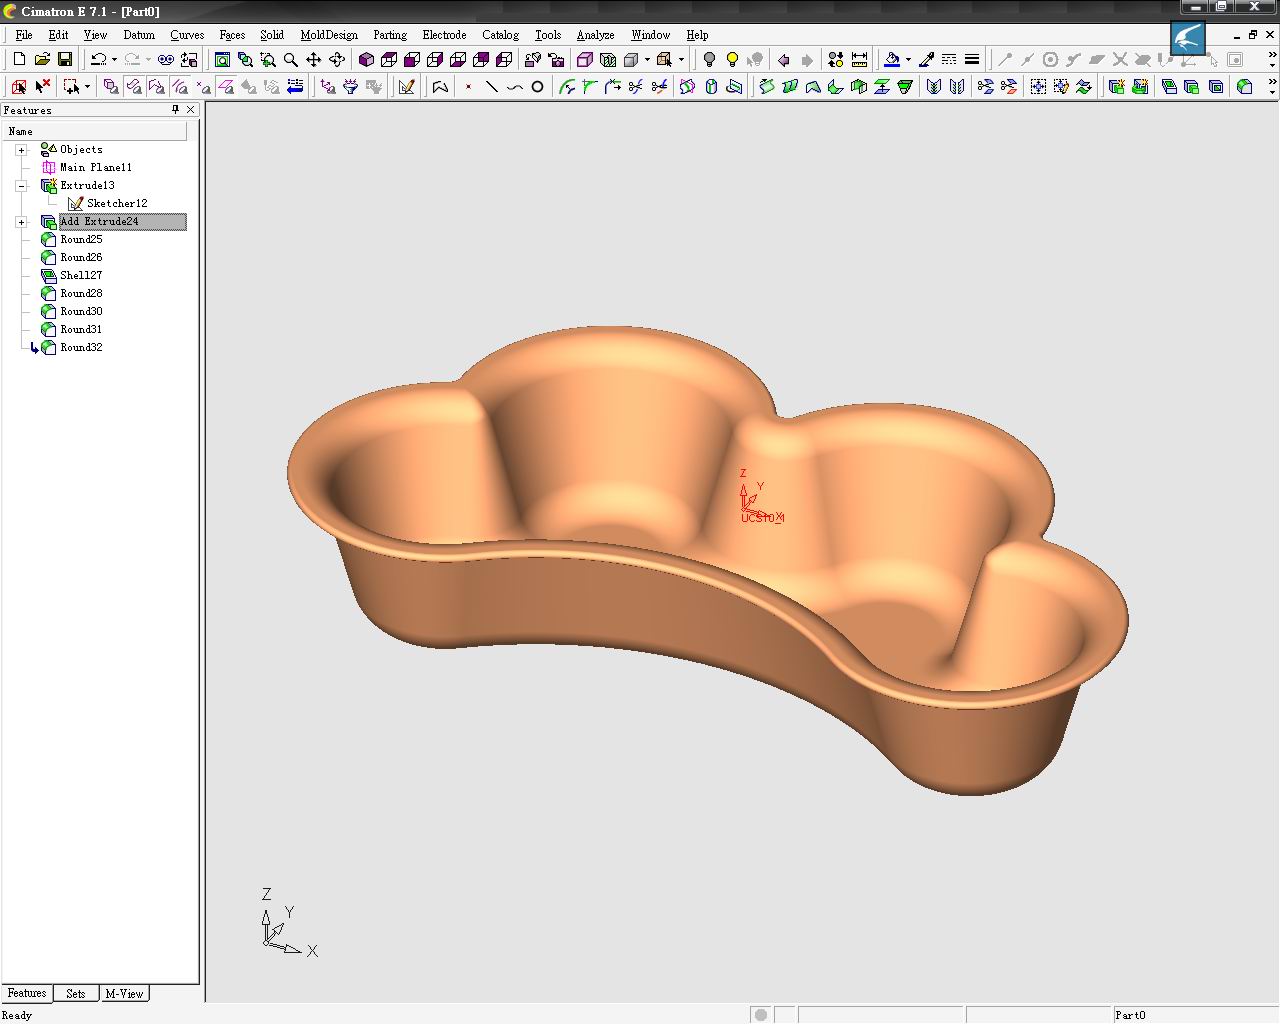This screenshot has height=1024, width=1280.
Task: Click the yellow light bulb show icon
Action: tap(732, 60)
